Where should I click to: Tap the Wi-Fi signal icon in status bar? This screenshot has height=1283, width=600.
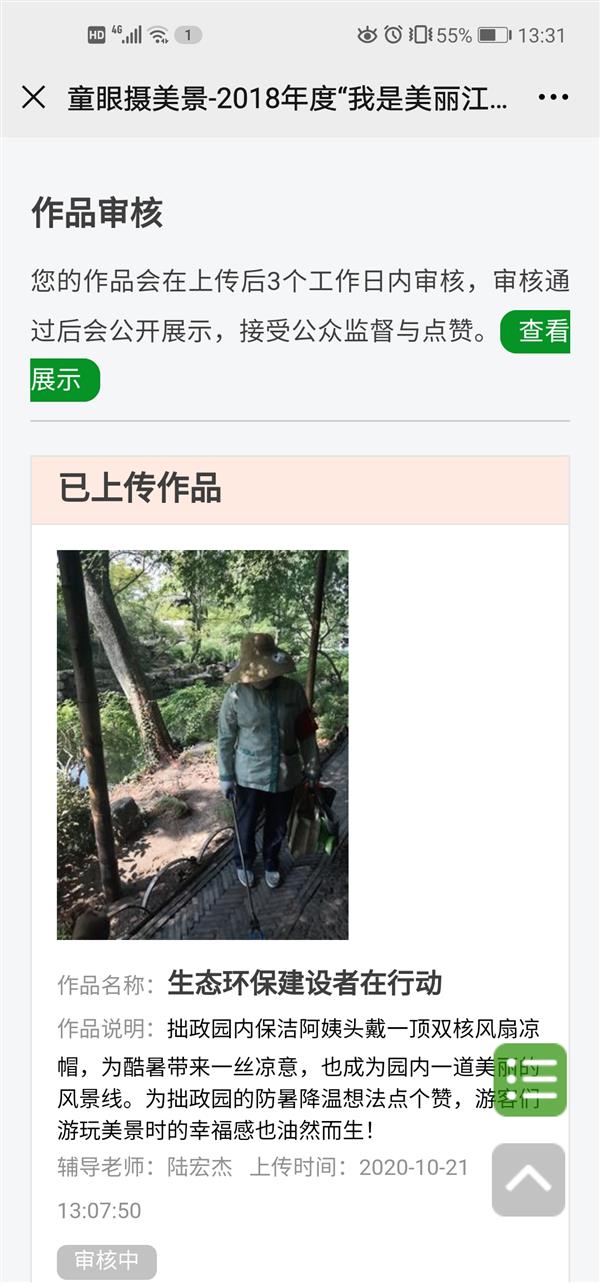click(158, 35)
